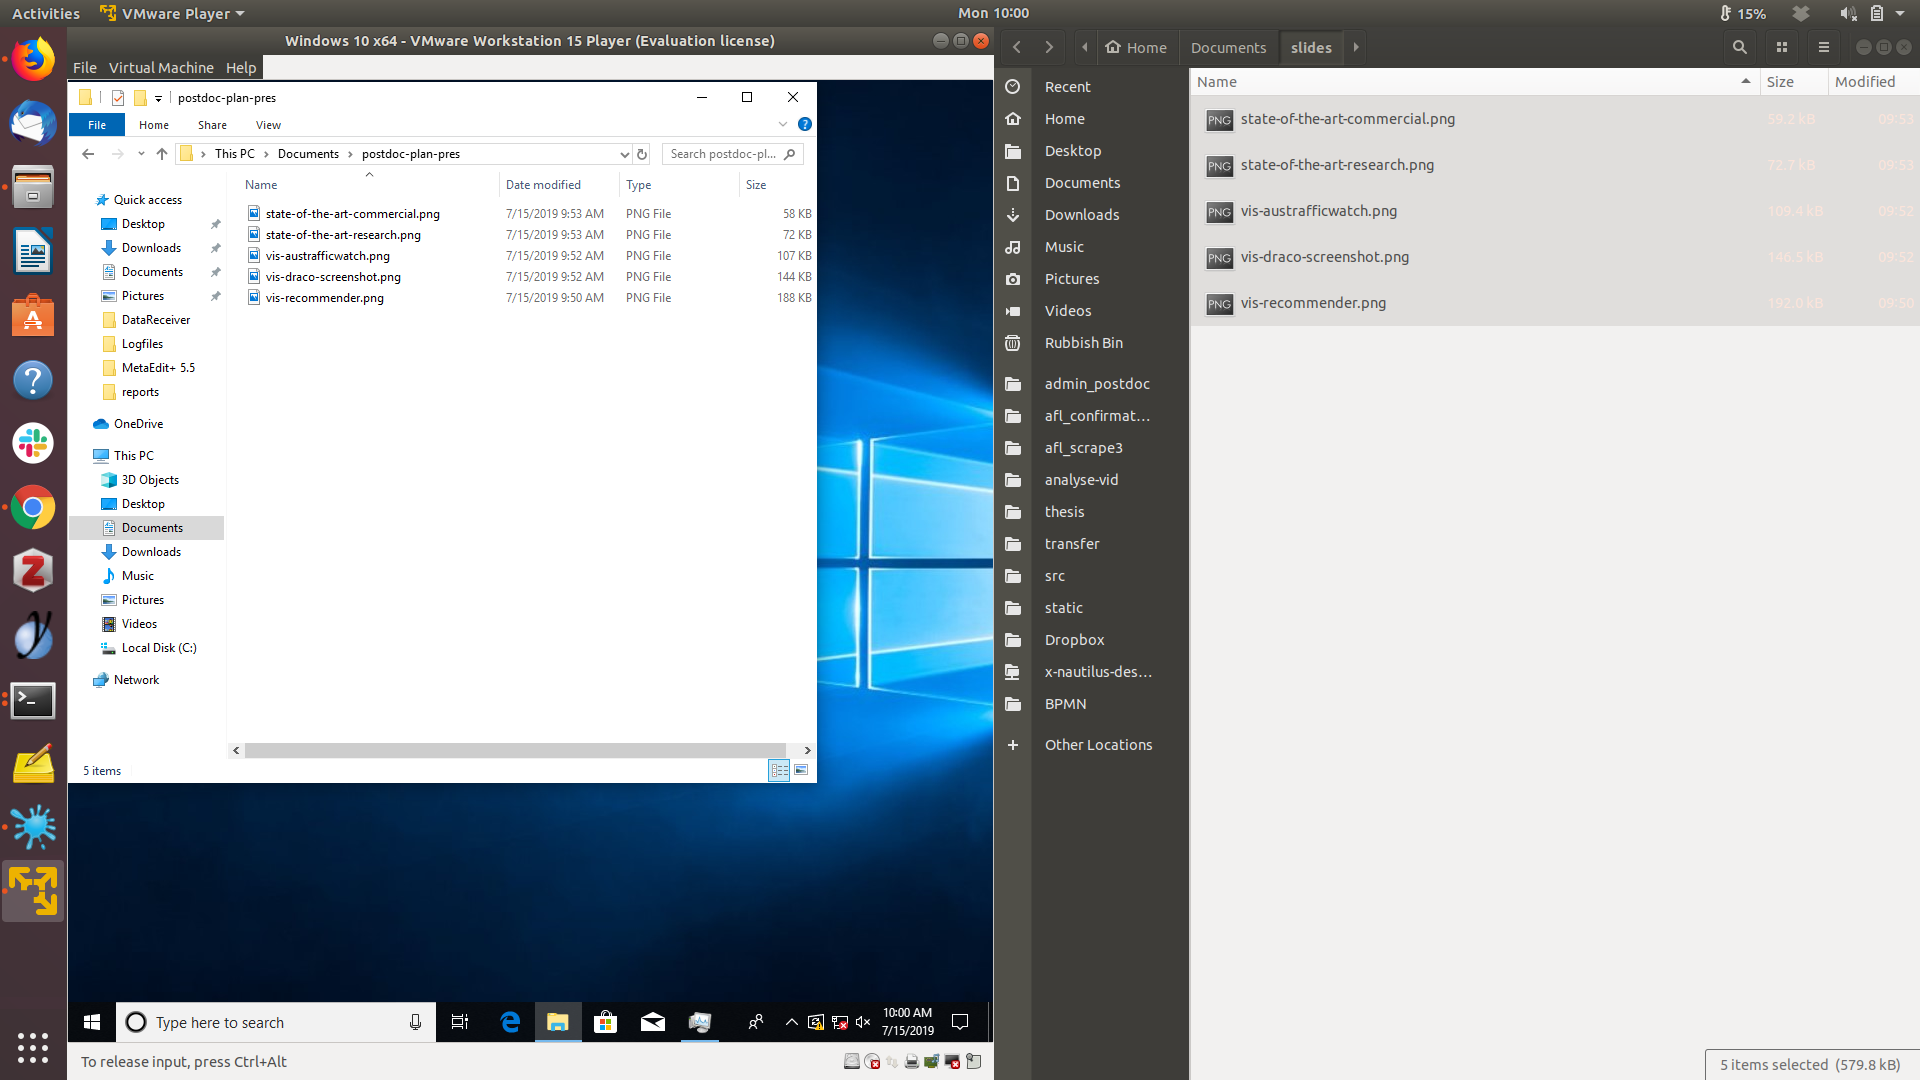Open the Explorer View ribbon tab
Image resolution: width=1920 pixels, height=1080 pixels.
[x=268, y=125]
